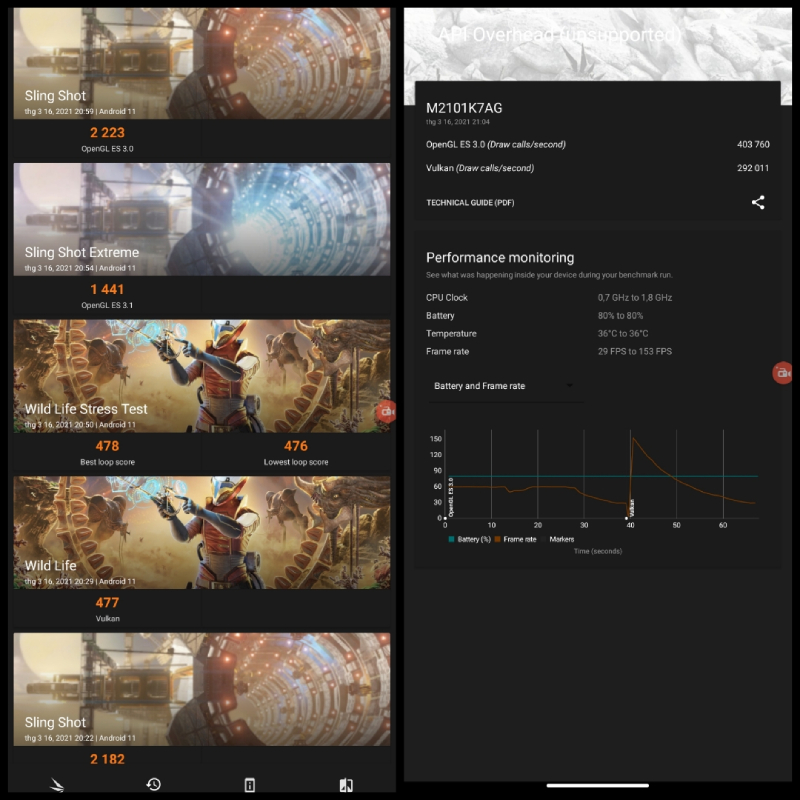This screenshot has width=800, height=800.
Task: Open the TECHNICAL GUIDE (PDF) link
Action: [470, 203]
